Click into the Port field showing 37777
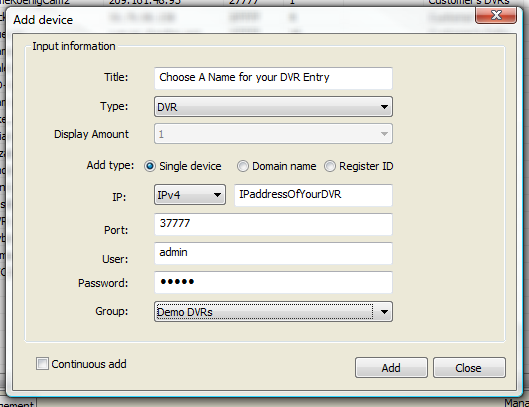This screenshot has height=407, width=529. [273, 224]
